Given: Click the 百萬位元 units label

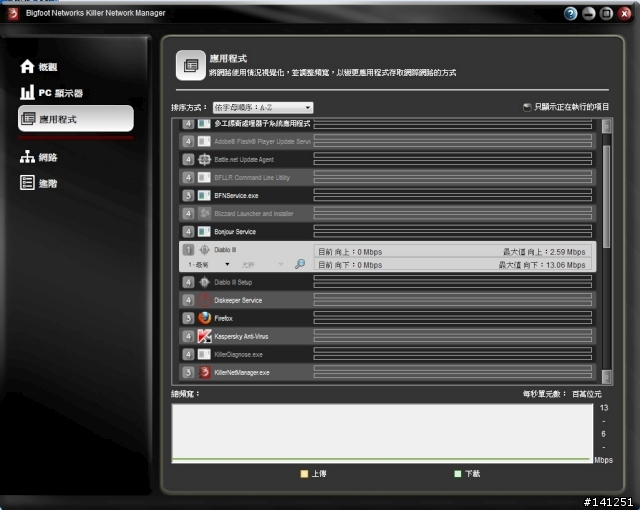Looking at the screenshot, I should [587, 394].
